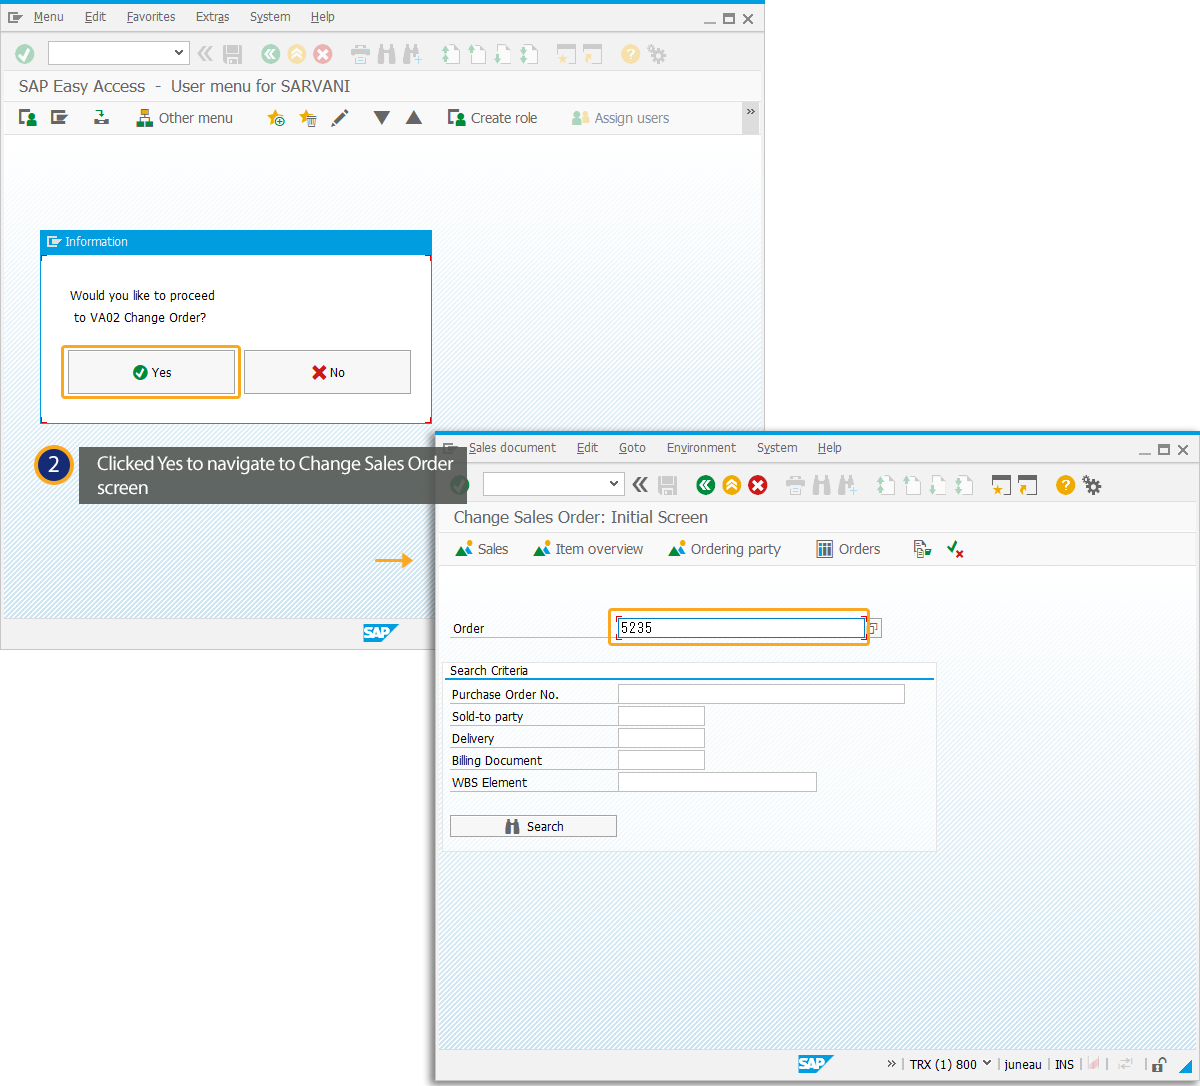The image size is (1200, 1086).
Task: Open Help menu in Change Sales Order window
Action: click(x=830, y=448)
